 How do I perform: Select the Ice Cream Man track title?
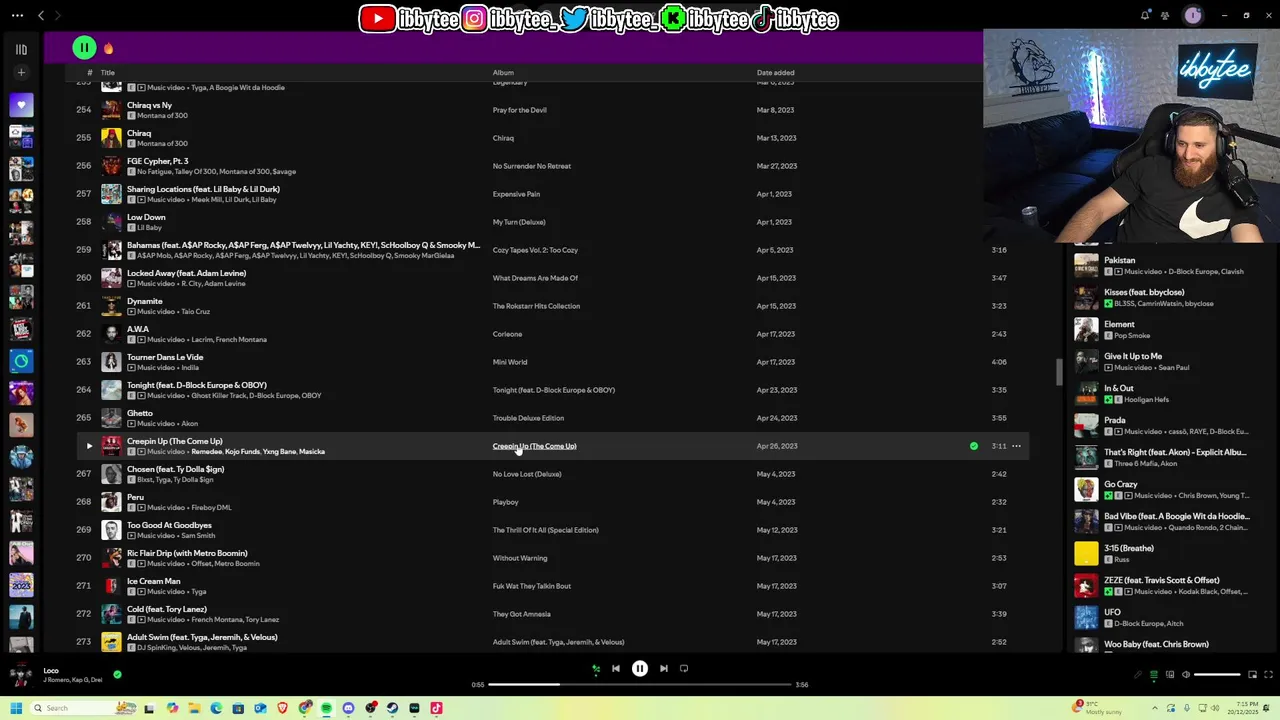point(154,581)
